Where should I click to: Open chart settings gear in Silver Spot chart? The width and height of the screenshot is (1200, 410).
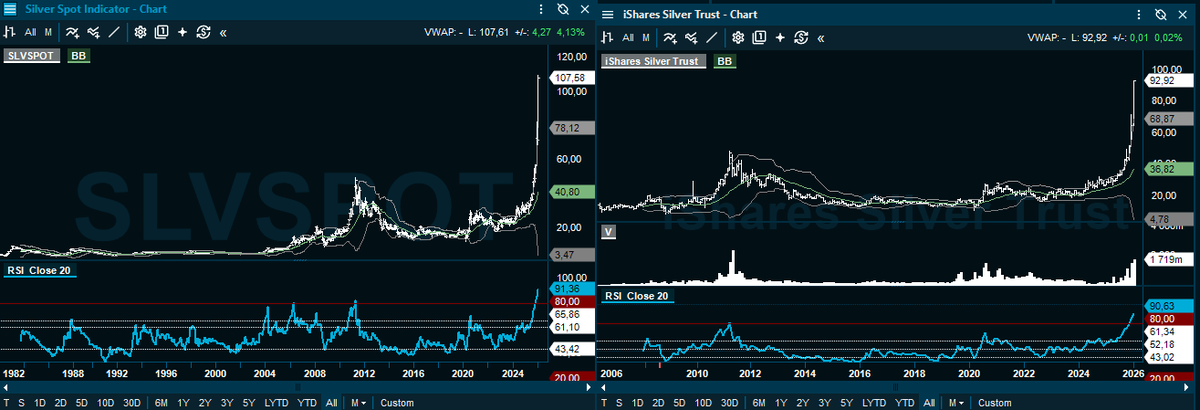141,32
